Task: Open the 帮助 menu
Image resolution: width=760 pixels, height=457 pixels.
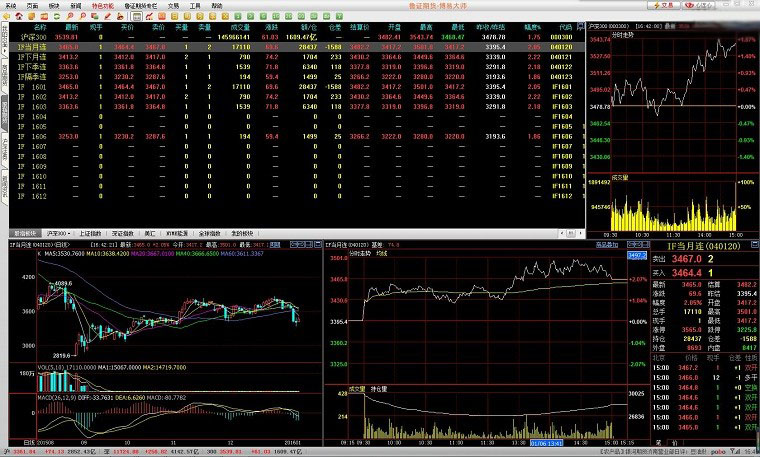Action: click(217, 6)
